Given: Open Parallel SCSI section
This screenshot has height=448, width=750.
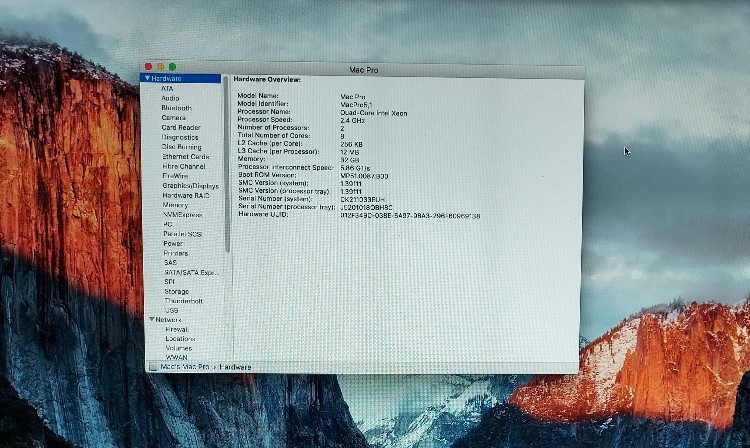Looking at the screenshot, I should [x=182, y=234].
